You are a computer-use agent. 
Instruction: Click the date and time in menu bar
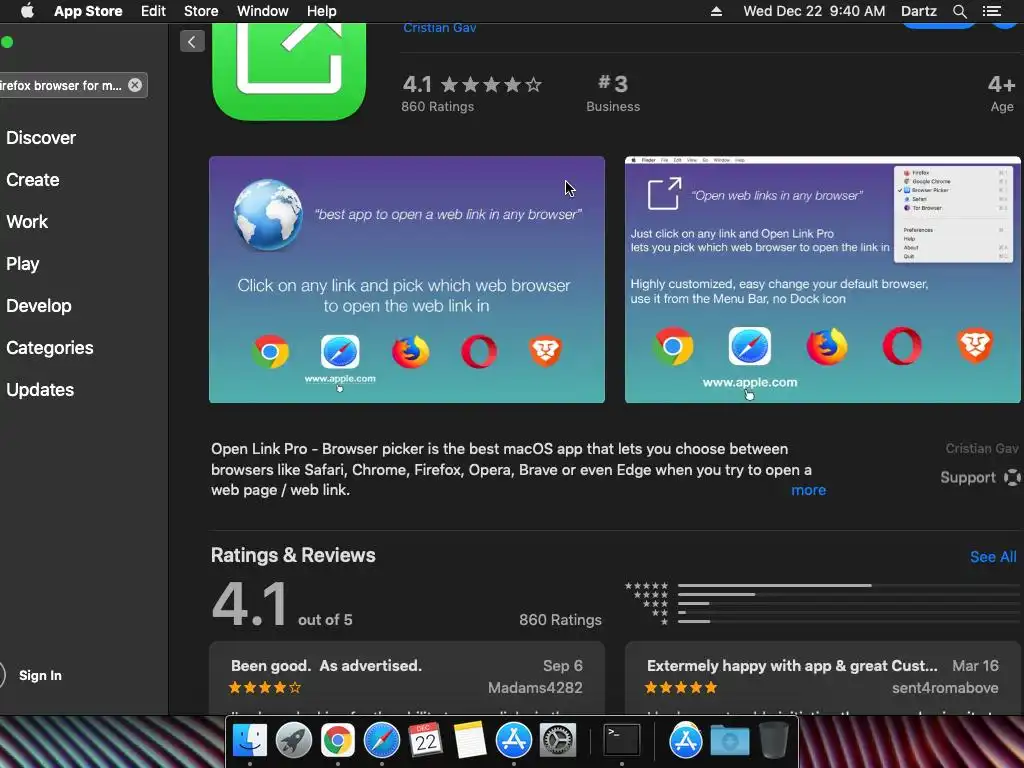pos(814,11)
